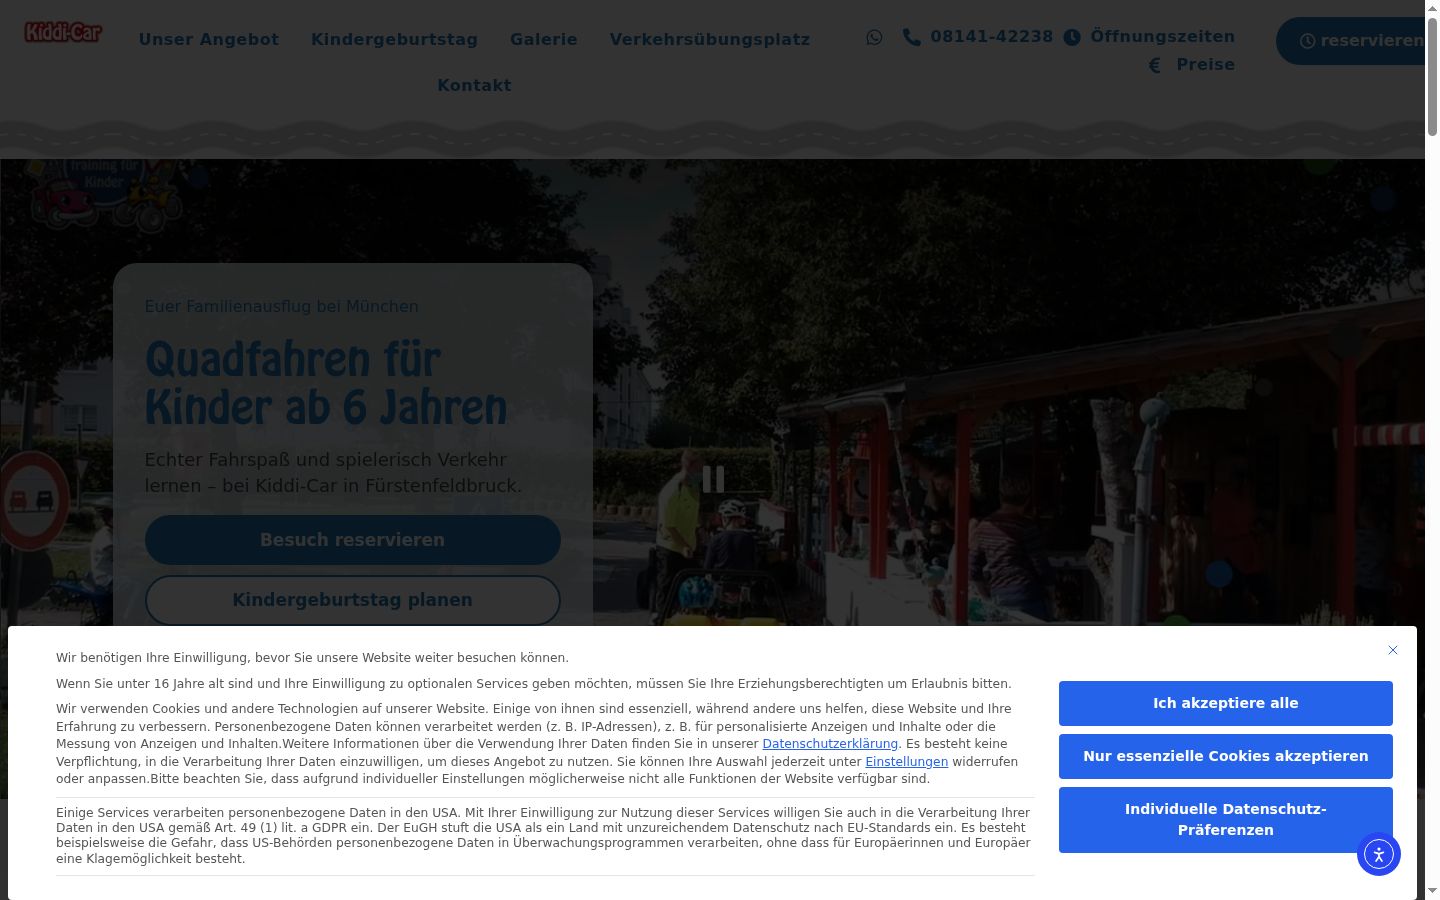
Task: Pause the hero background video
Action: coord(713,479)
